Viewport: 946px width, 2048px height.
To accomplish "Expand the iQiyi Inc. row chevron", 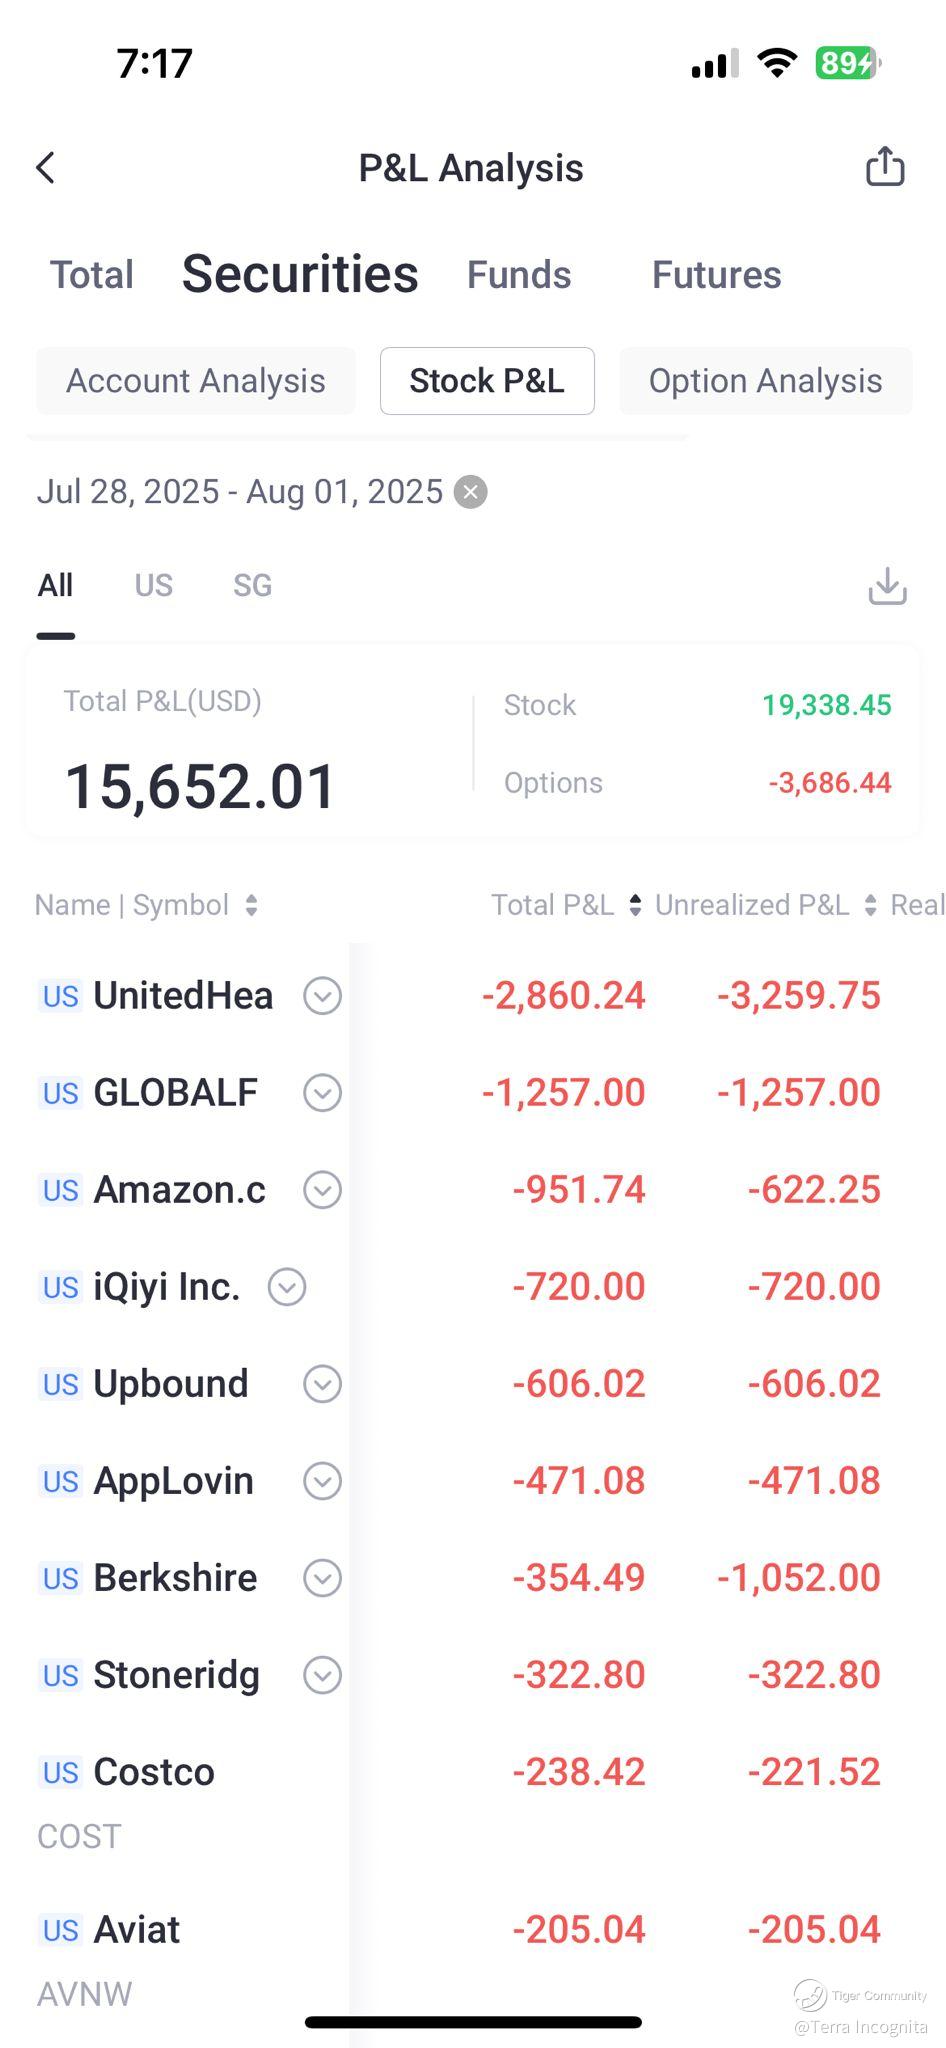I will (x=287, y=1287).
